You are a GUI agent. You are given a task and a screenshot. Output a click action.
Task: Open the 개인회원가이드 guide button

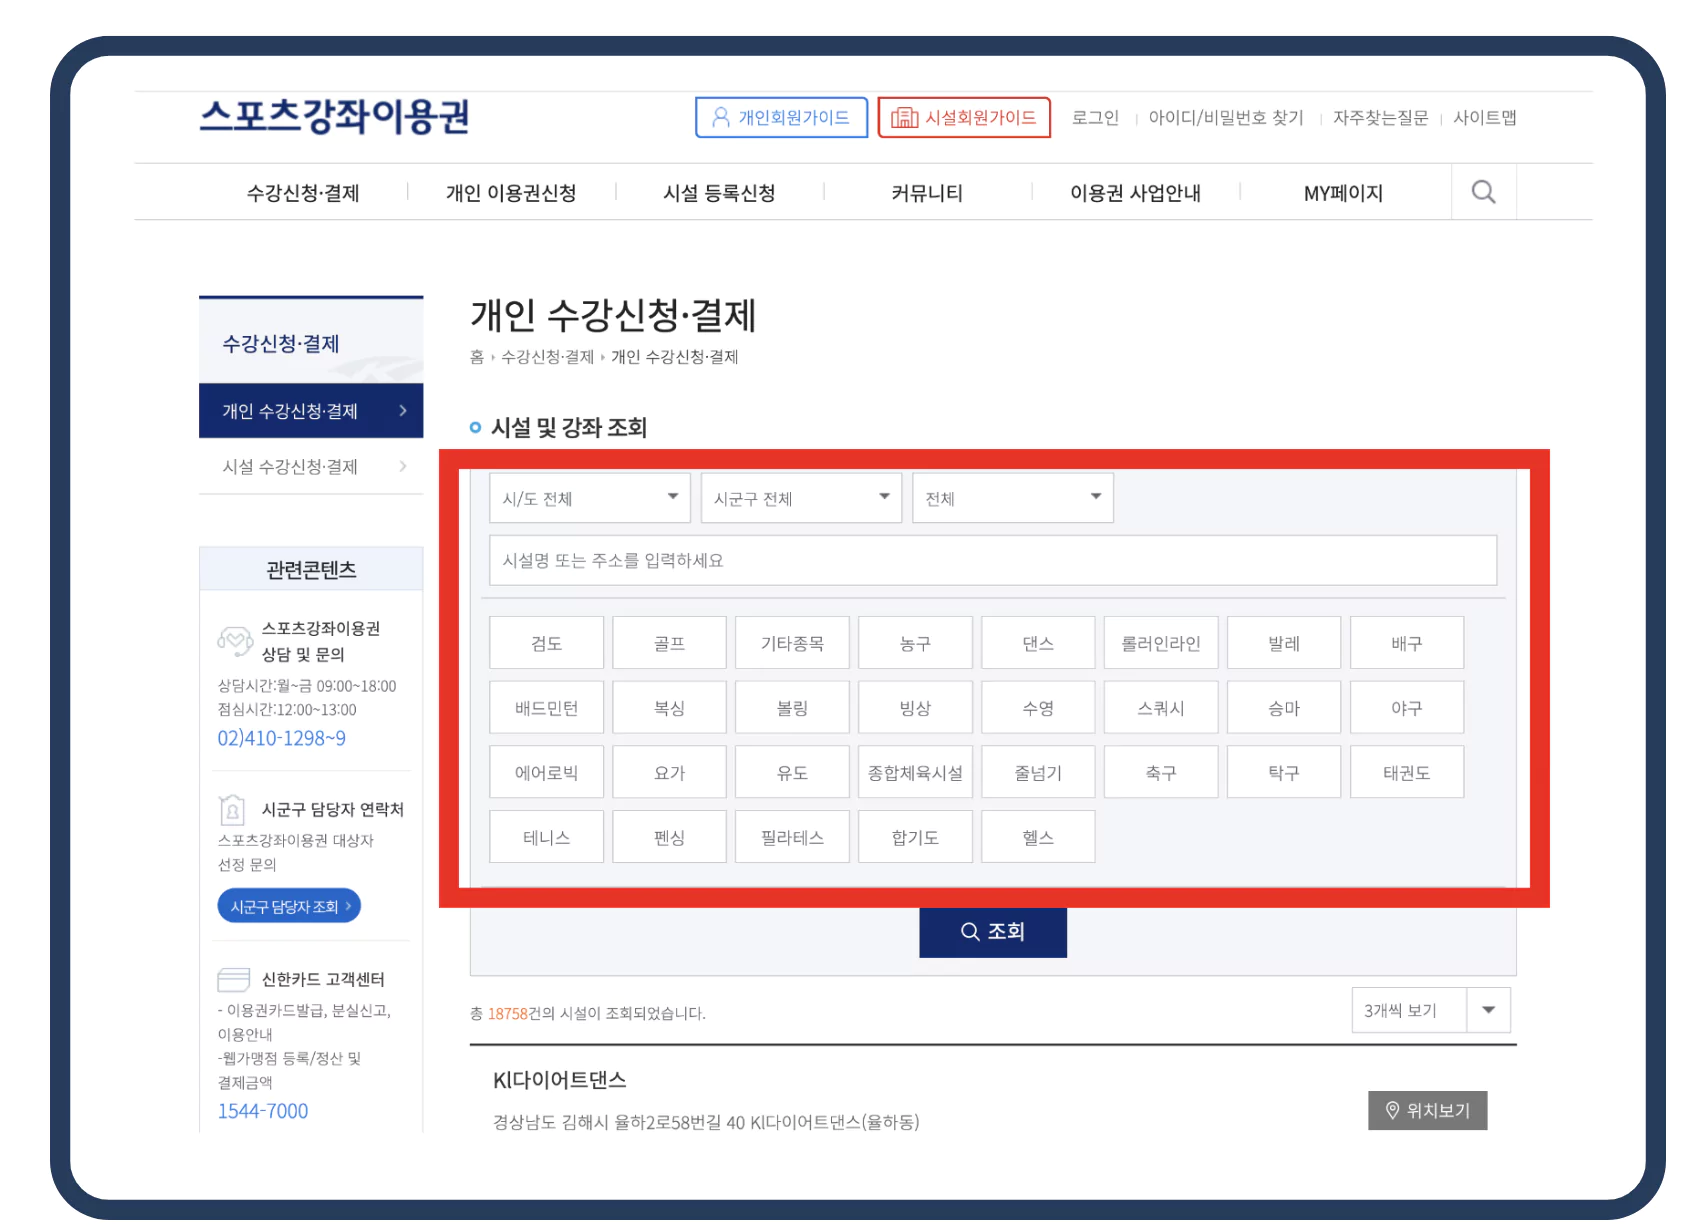pos(781,118)
